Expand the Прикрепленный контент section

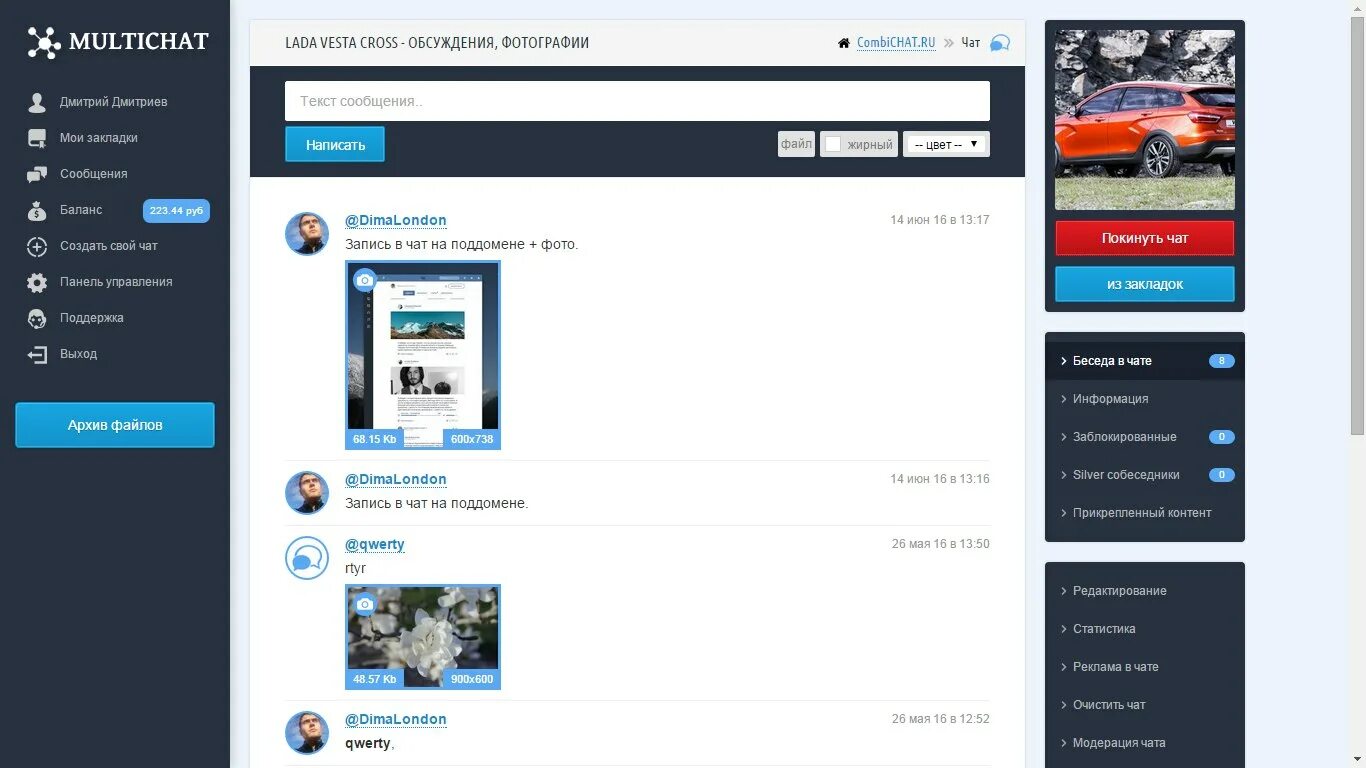(x=1145, y=513)
